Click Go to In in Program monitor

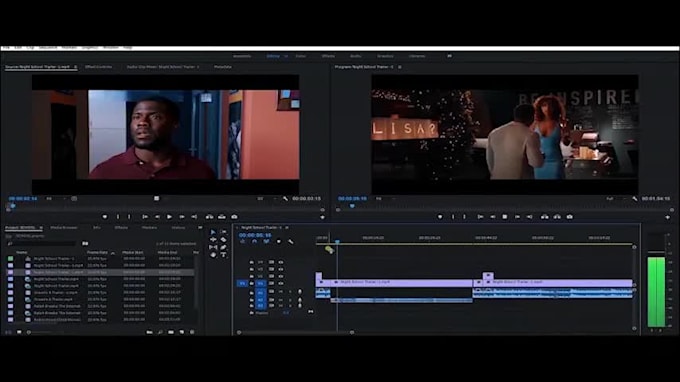(x=480, y=217)
